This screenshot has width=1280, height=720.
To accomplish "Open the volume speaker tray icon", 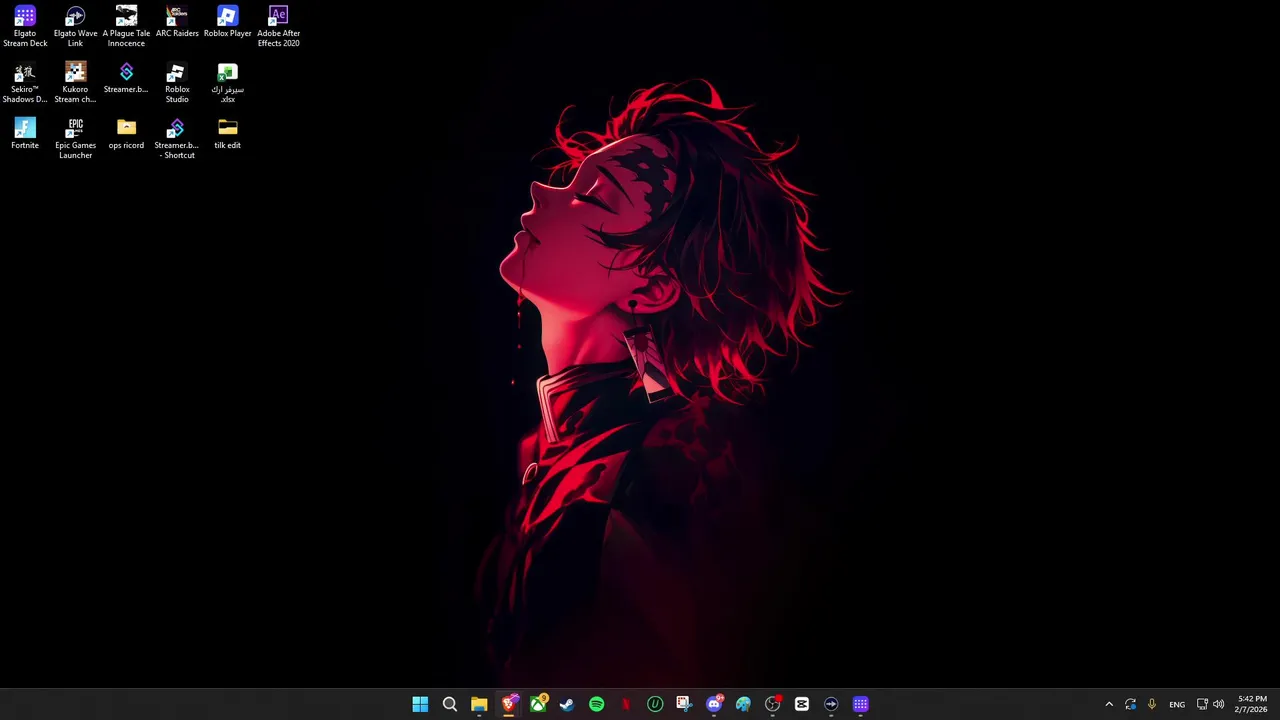I will click(1218, 704).
